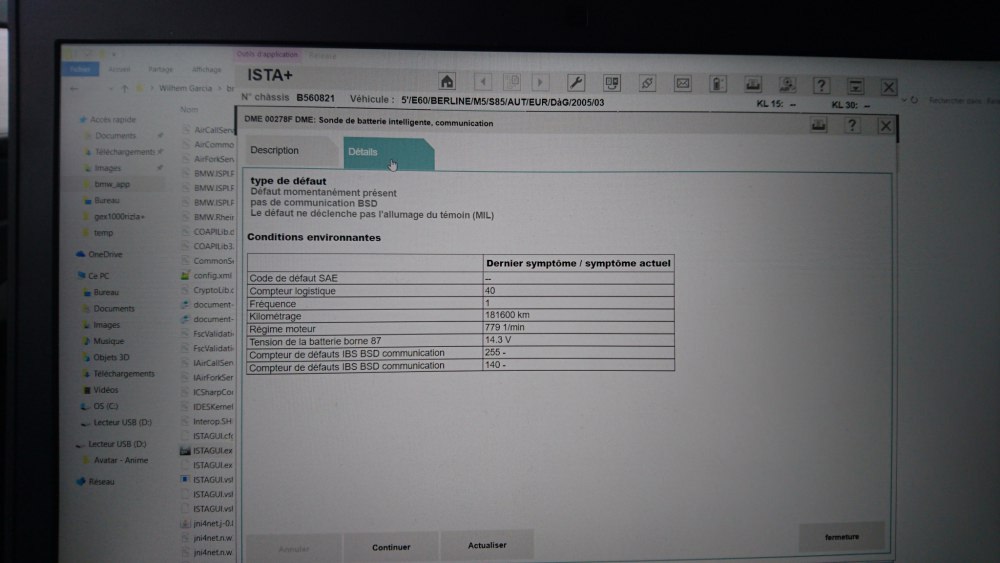This screenshot has height=563, width=1000.
Task: Click the battery voltage value 14.3 V
Action: (x=498, y=340)
